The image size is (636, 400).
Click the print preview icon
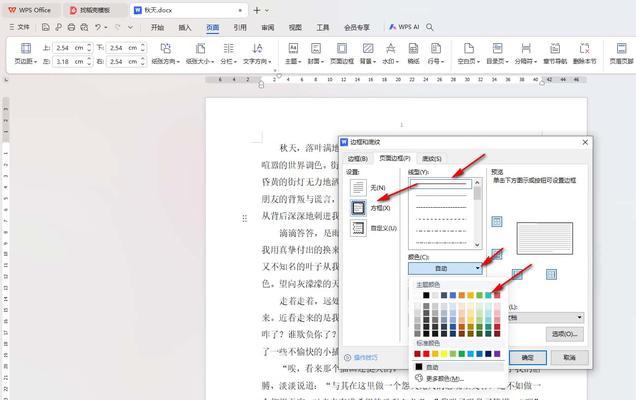coord(84,27)
